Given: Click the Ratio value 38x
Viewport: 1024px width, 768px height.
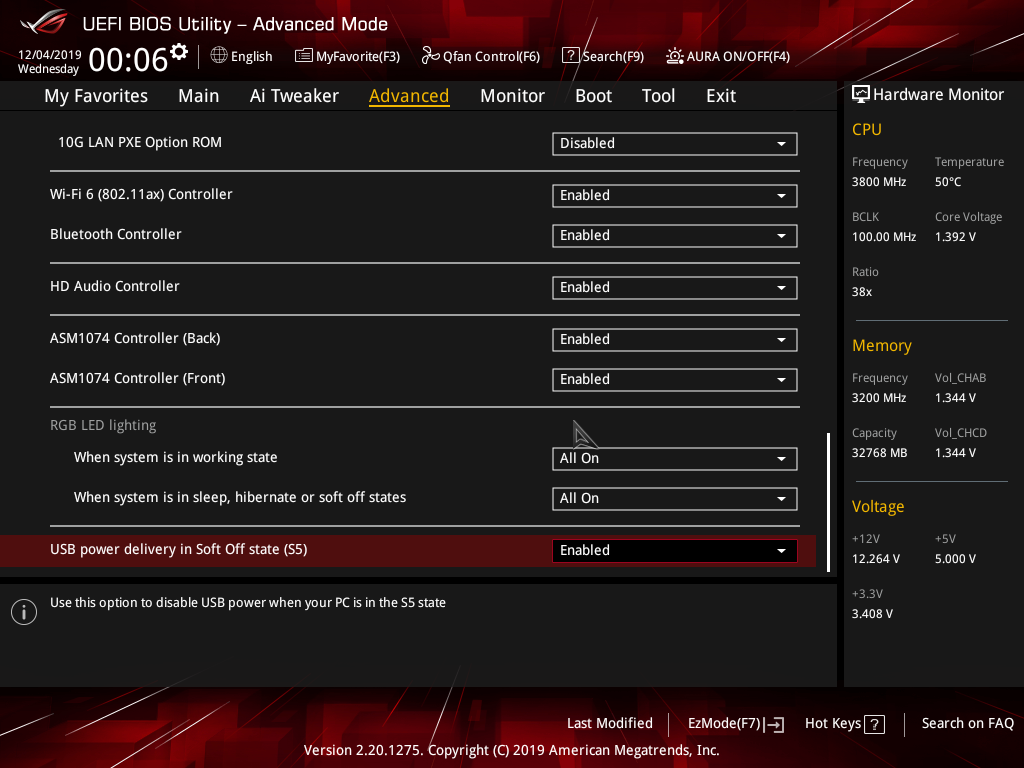Looking at the screenshot, I should (862, 291).
